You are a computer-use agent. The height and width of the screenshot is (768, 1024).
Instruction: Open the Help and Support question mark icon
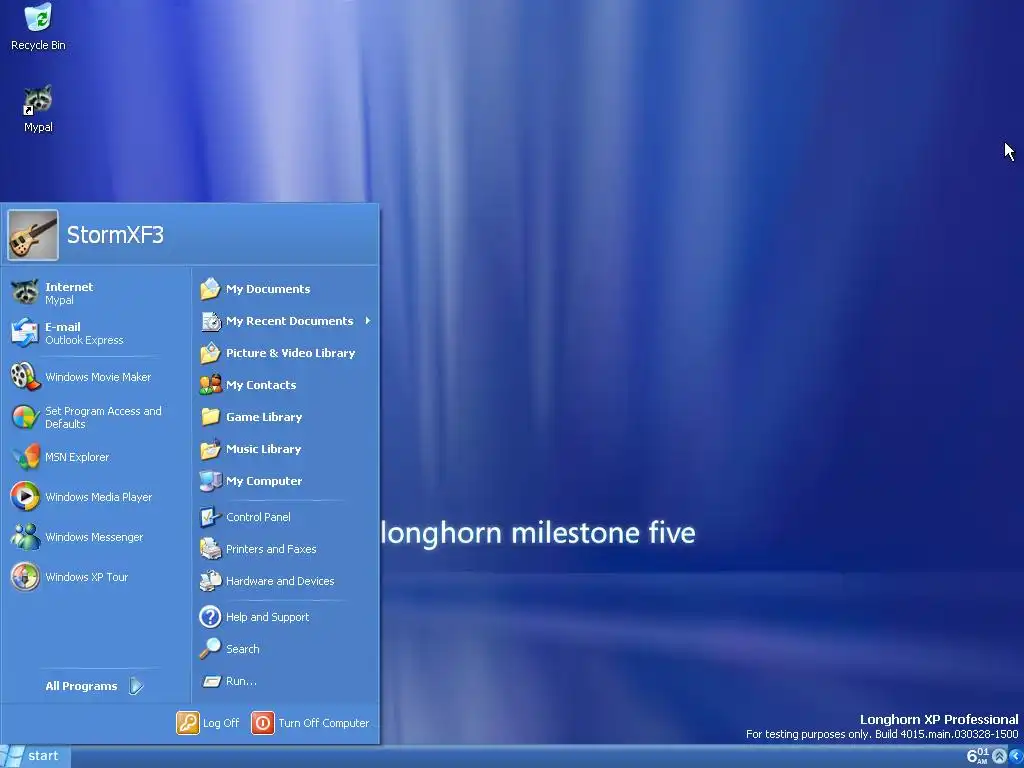point(210,616)
